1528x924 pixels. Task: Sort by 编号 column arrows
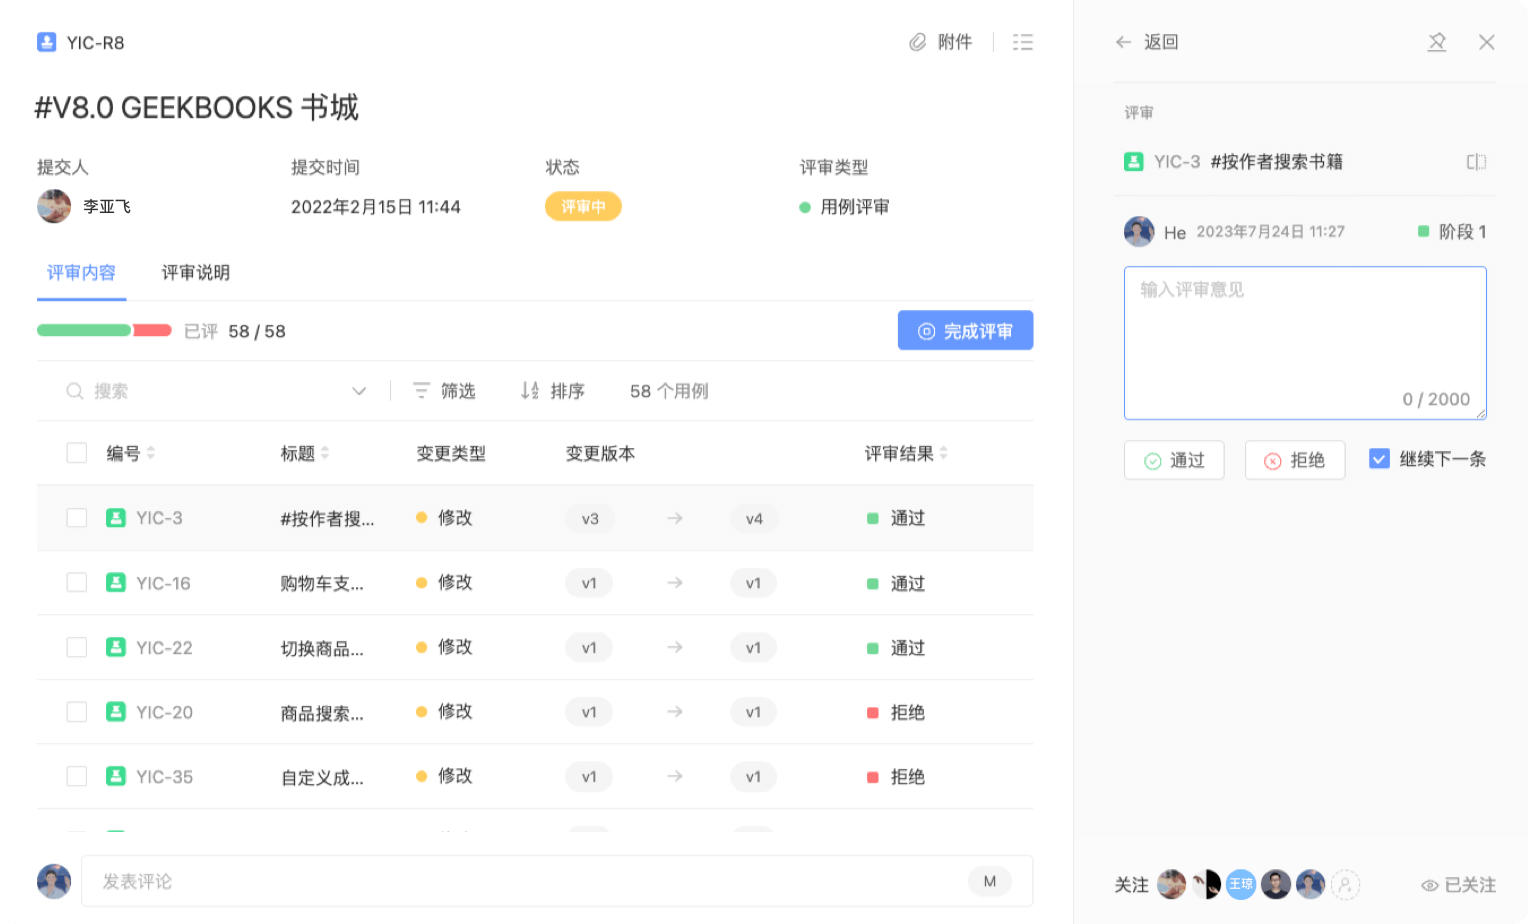click(151, 453)
